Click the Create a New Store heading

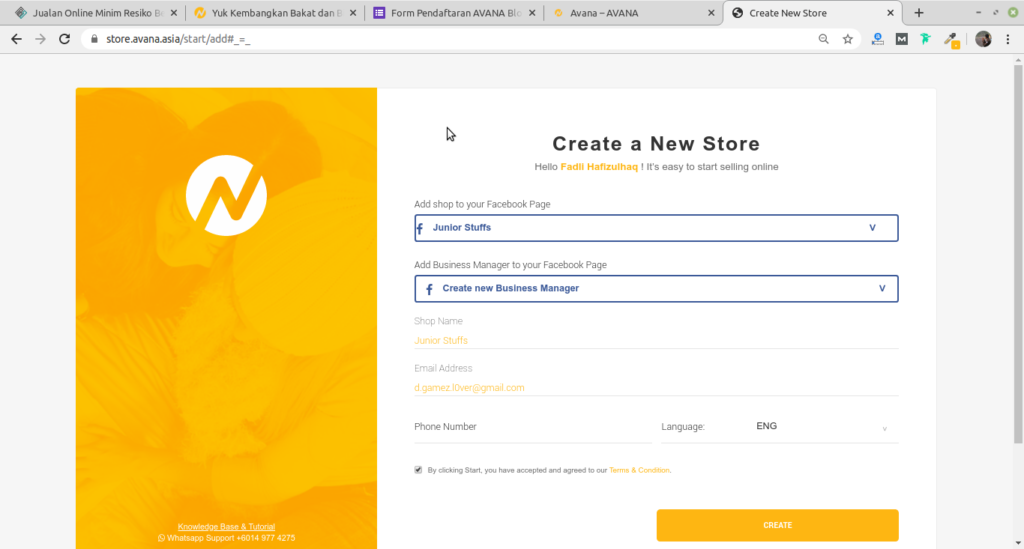[656, 144]
